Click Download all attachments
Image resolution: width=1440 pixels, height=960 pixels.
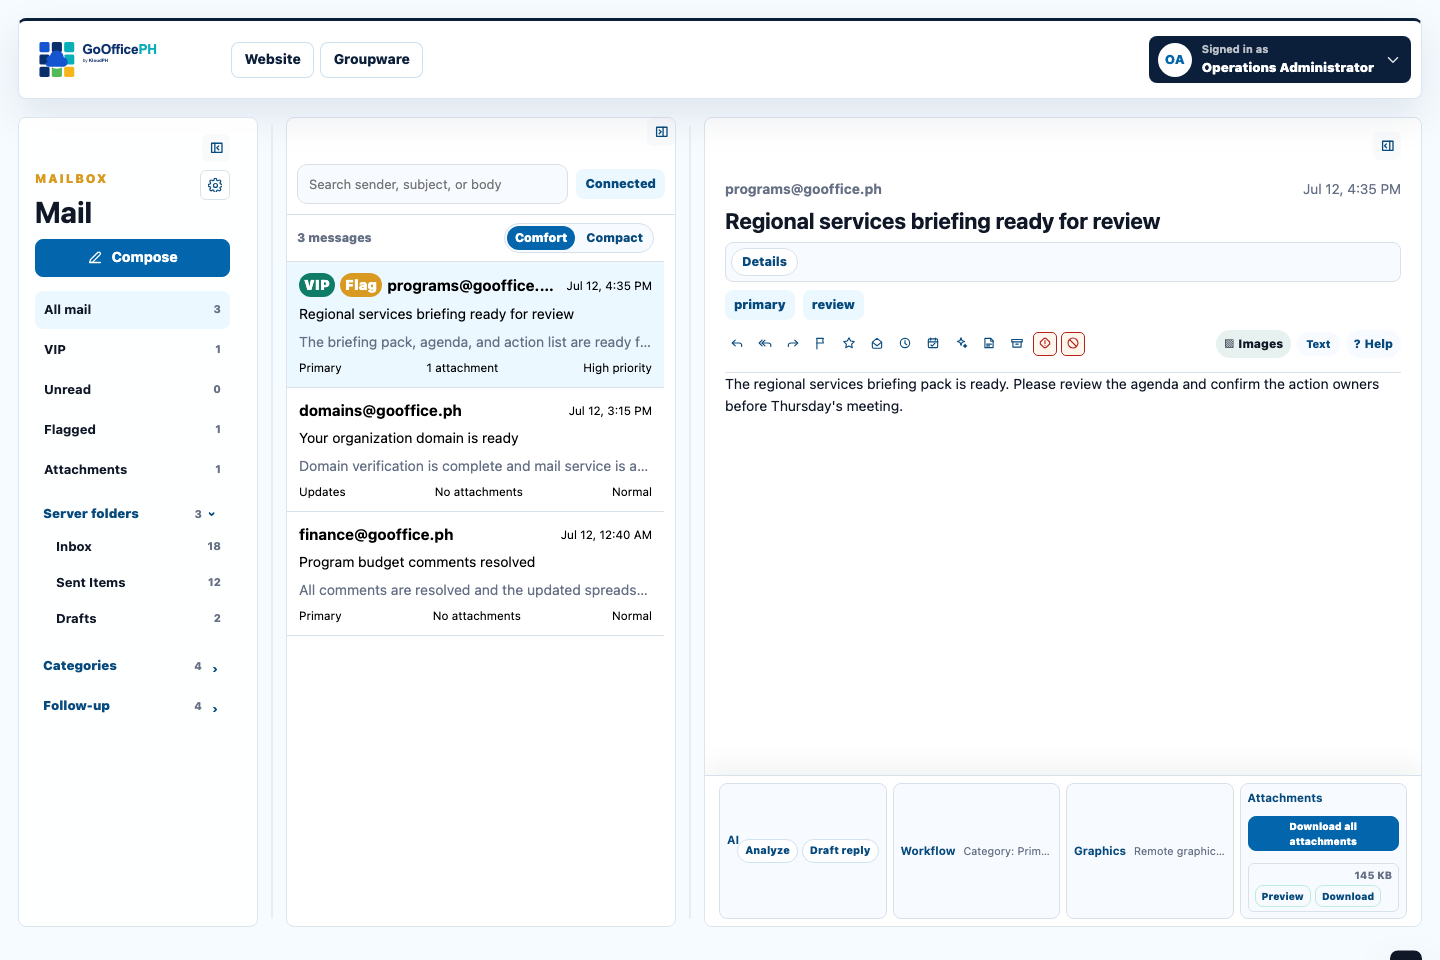1323,834
